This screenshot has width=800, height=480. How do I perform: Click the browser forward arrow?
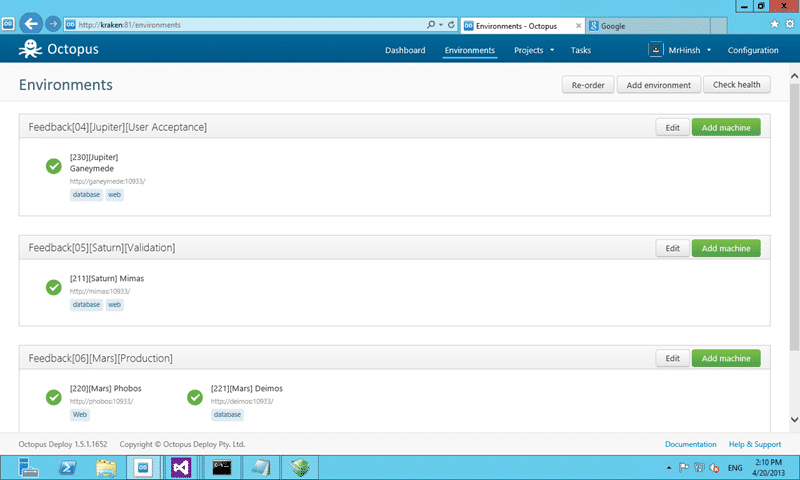[x=53, y=23]
